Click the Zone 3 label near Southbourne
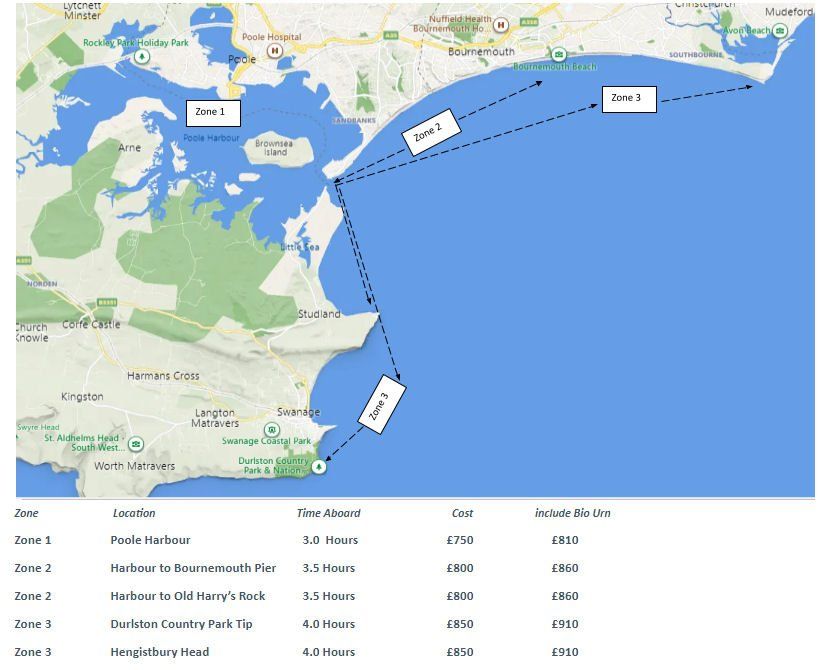The width and height of the screenshot is (839, 670). pyautogui.click(x=629, y=99)
